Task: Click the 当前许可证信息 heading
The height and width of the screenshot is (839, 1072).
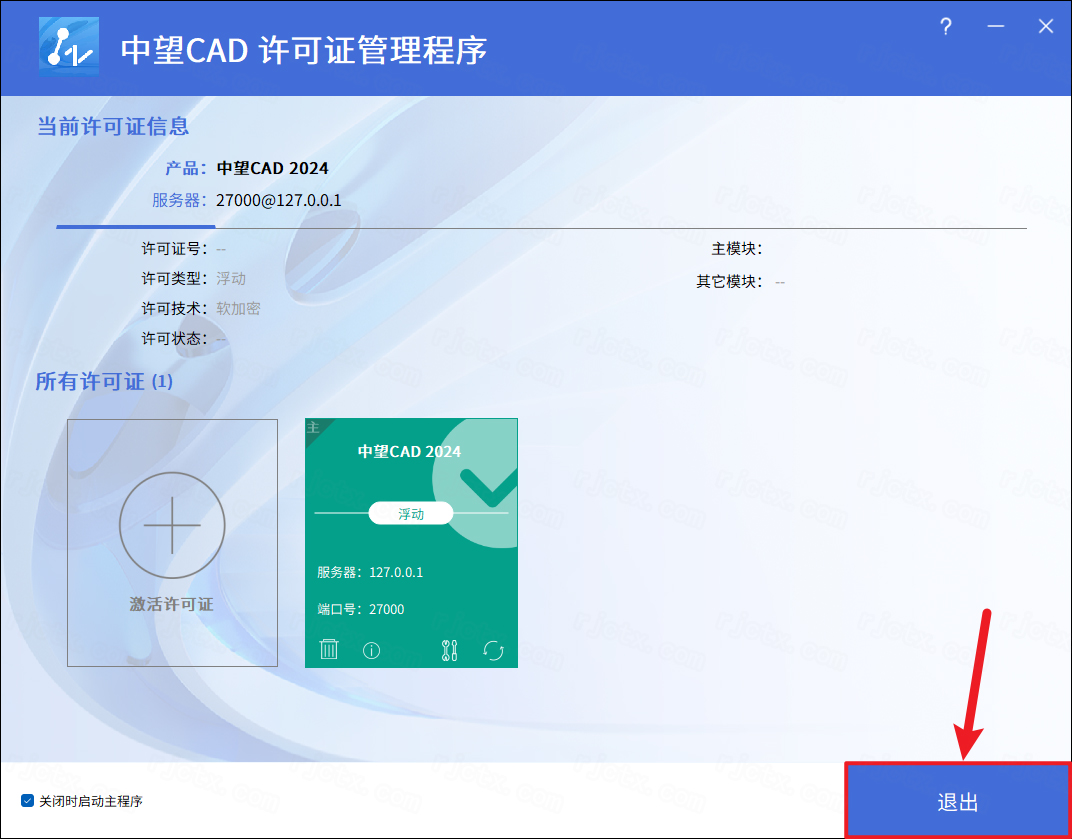Action: (x=113, y=127)
